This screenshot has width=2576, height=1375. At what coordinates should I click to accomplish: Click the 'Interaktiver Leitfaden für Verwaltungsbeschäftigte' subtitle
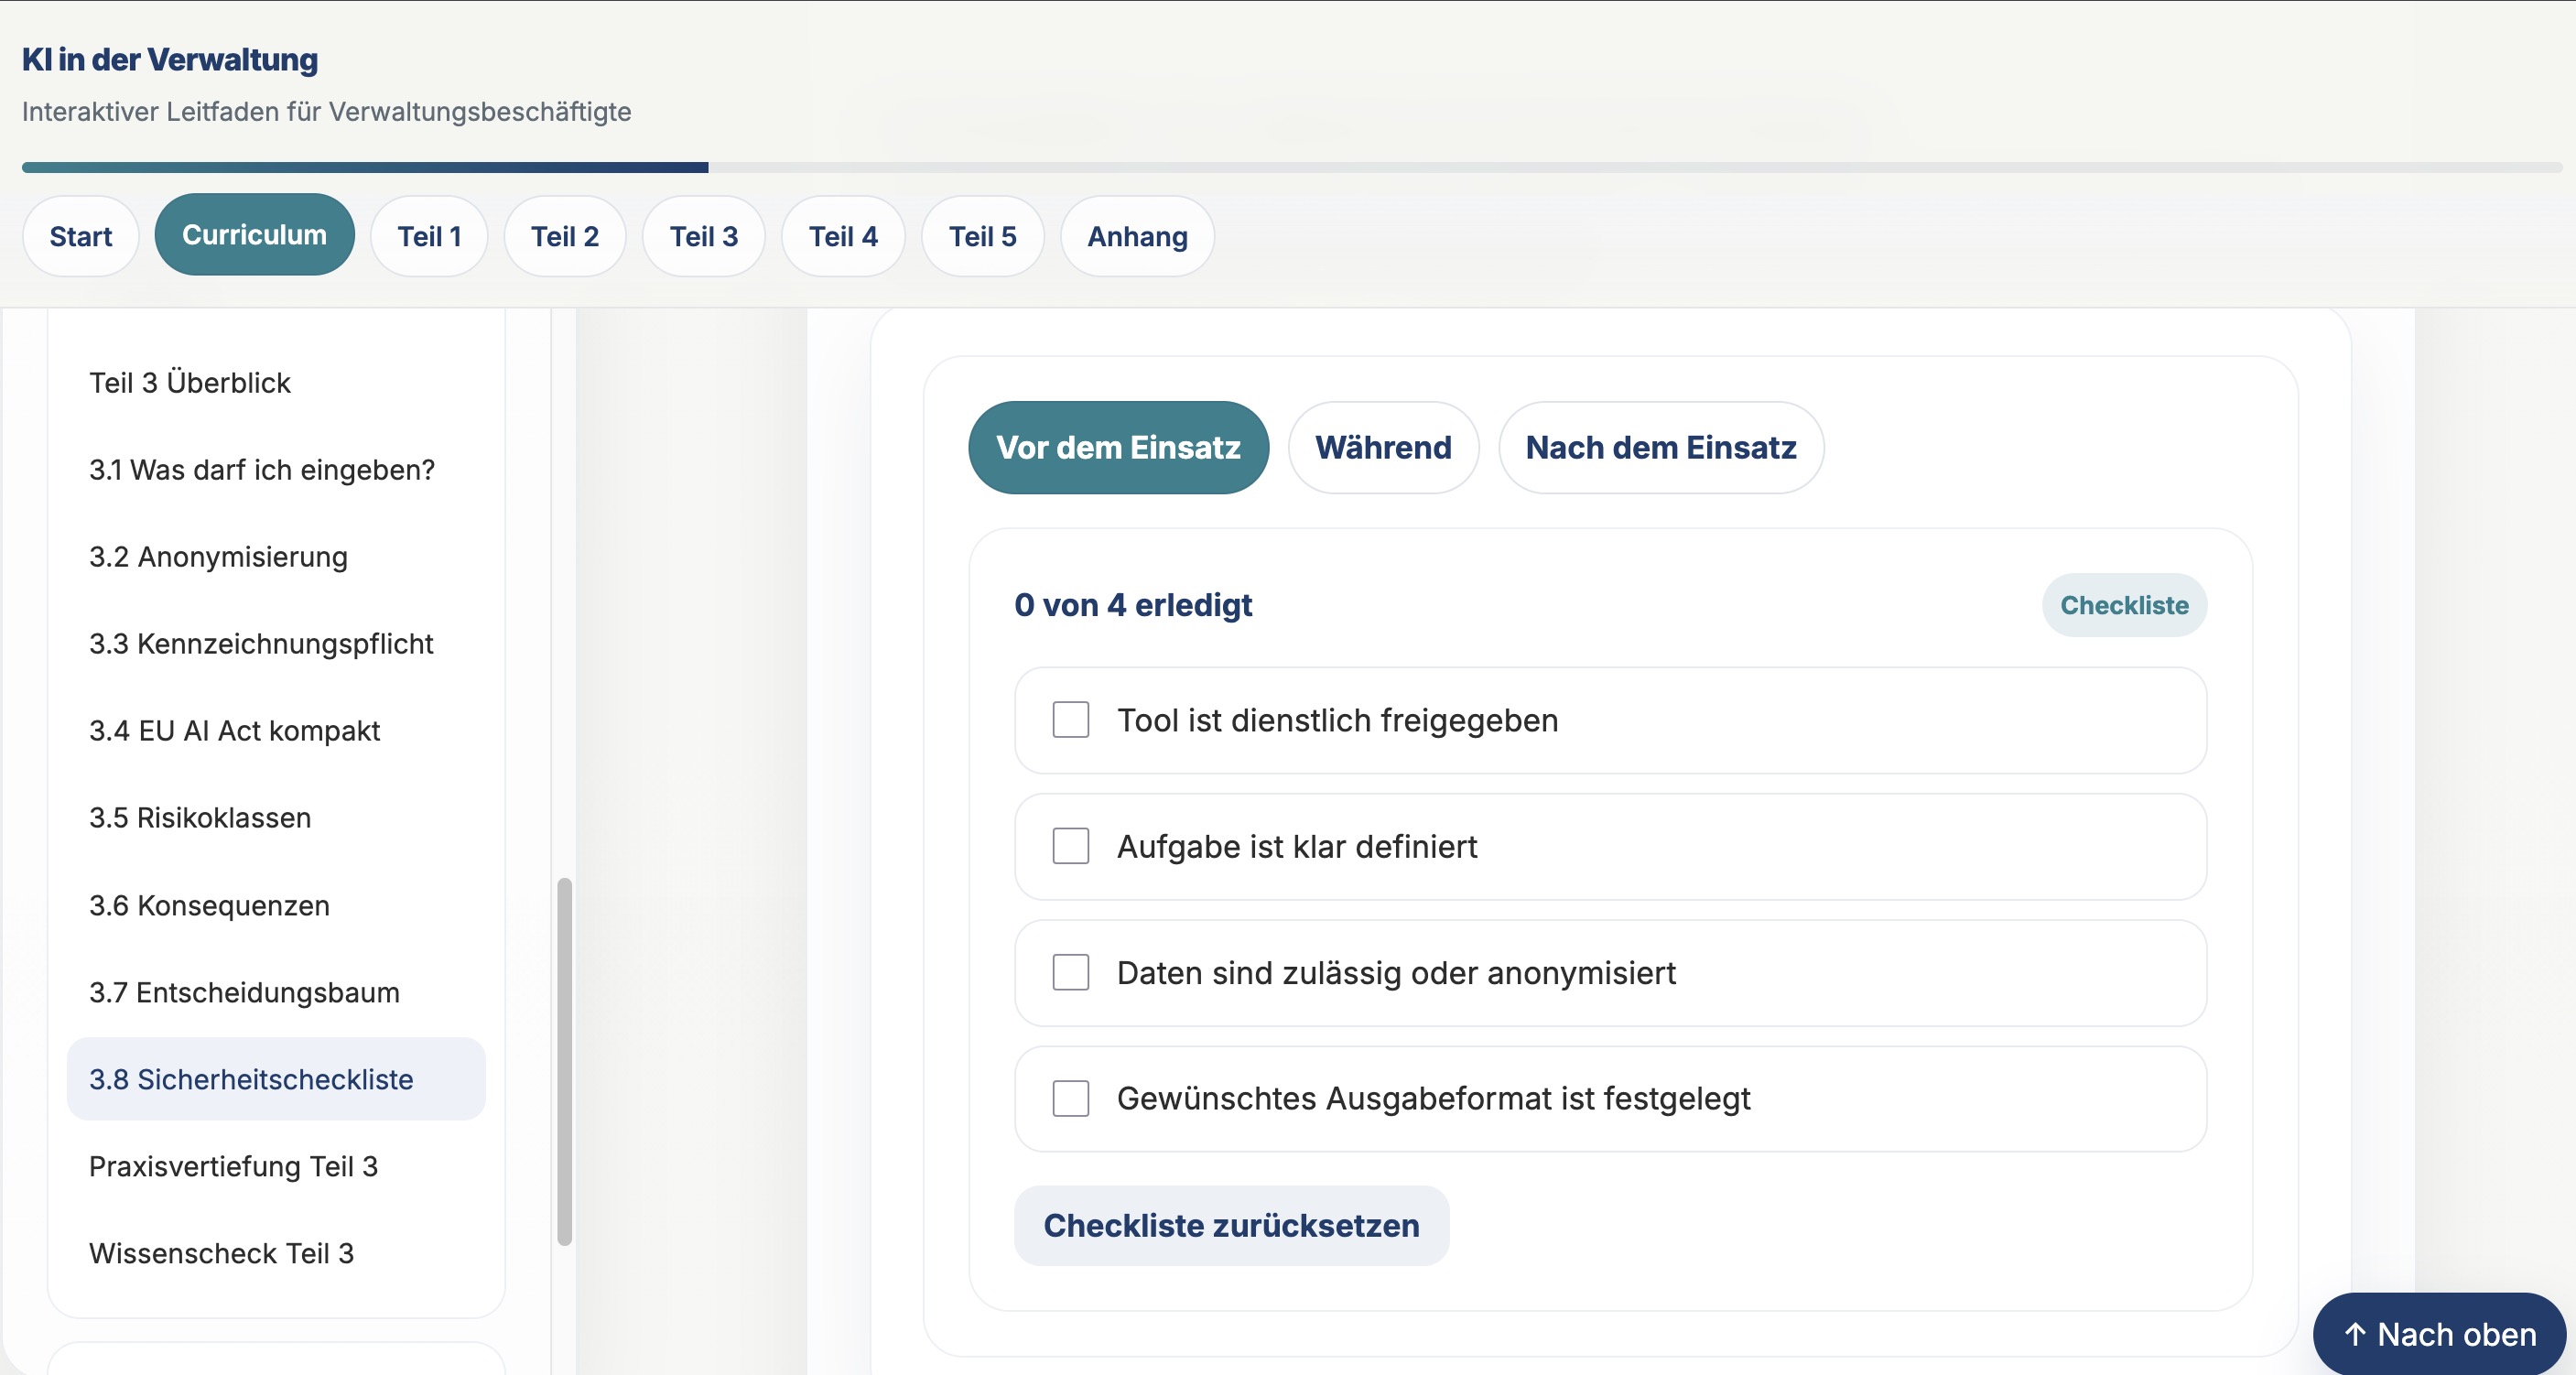tap(327, 112)
